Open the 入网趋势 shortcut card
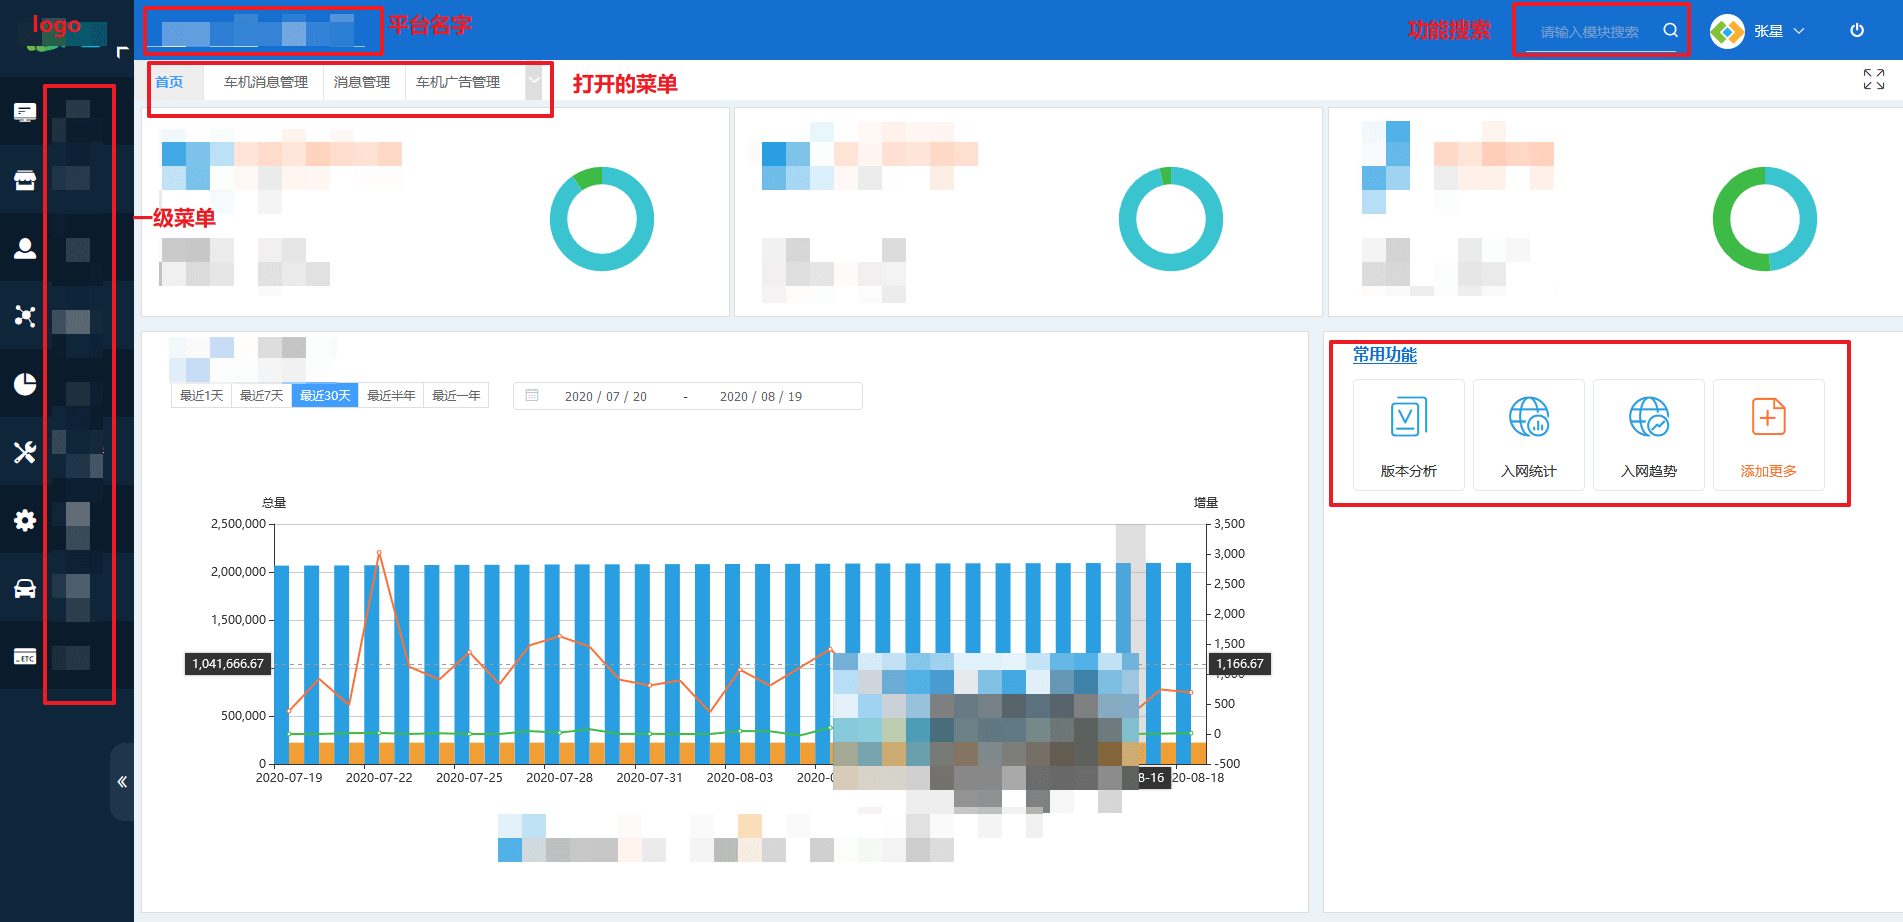 pyautogui.click(x=1649, y=435)
